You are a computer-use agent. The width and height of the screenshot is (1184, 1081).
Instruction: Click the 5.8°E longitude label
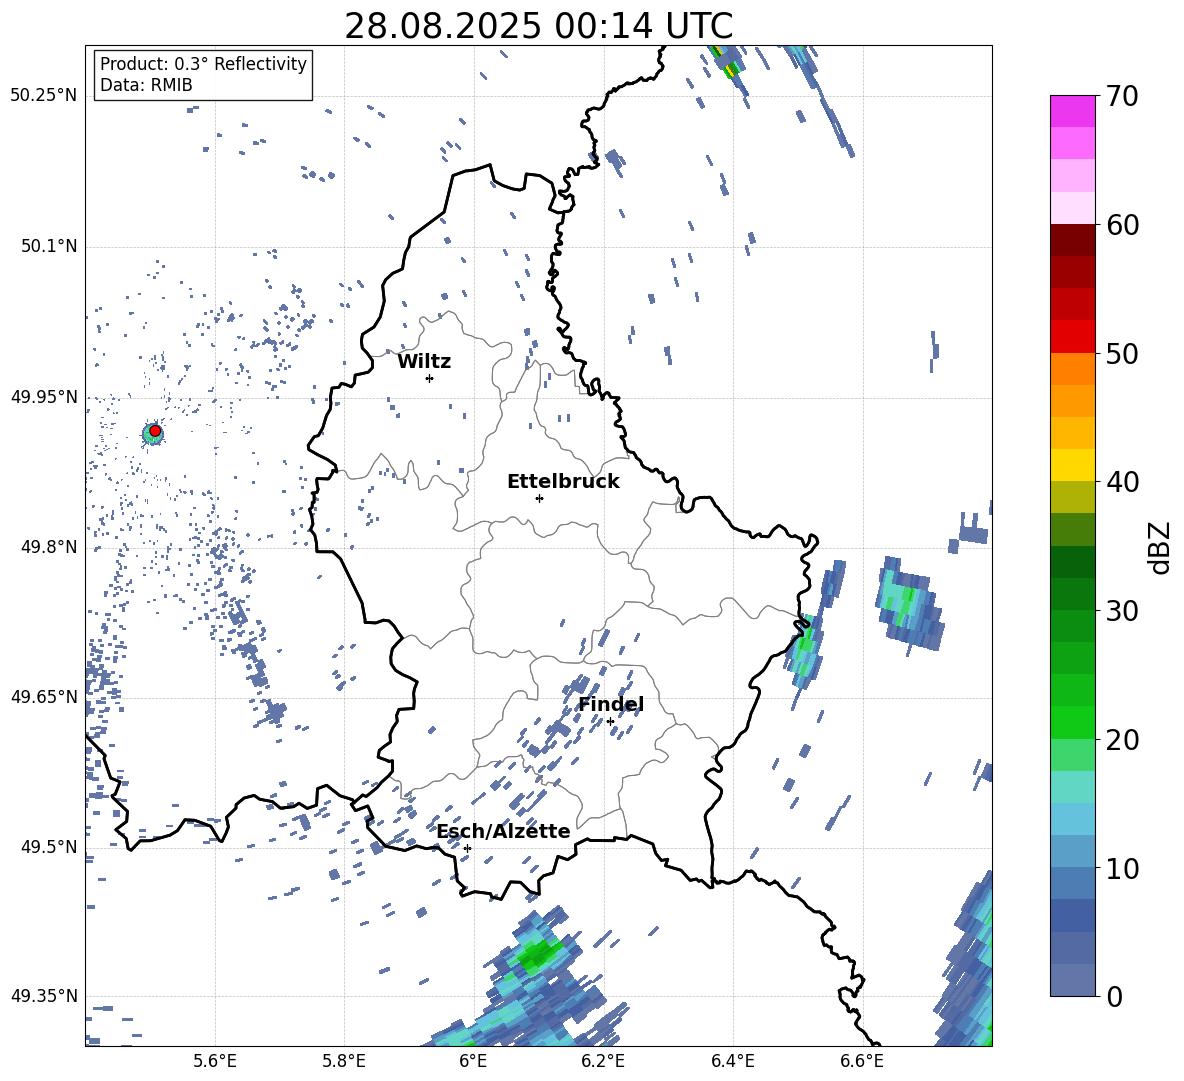tap(344, 1061)
